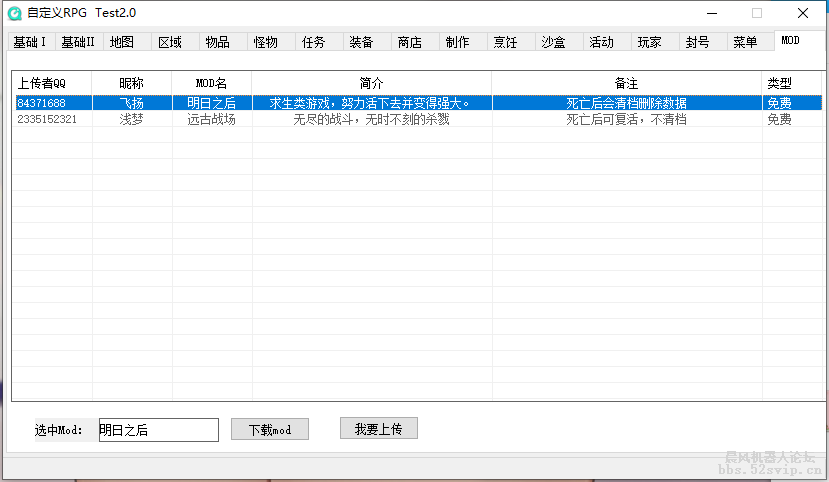
Task: Select the 商店 tab
Action: (x=415, y=42)
